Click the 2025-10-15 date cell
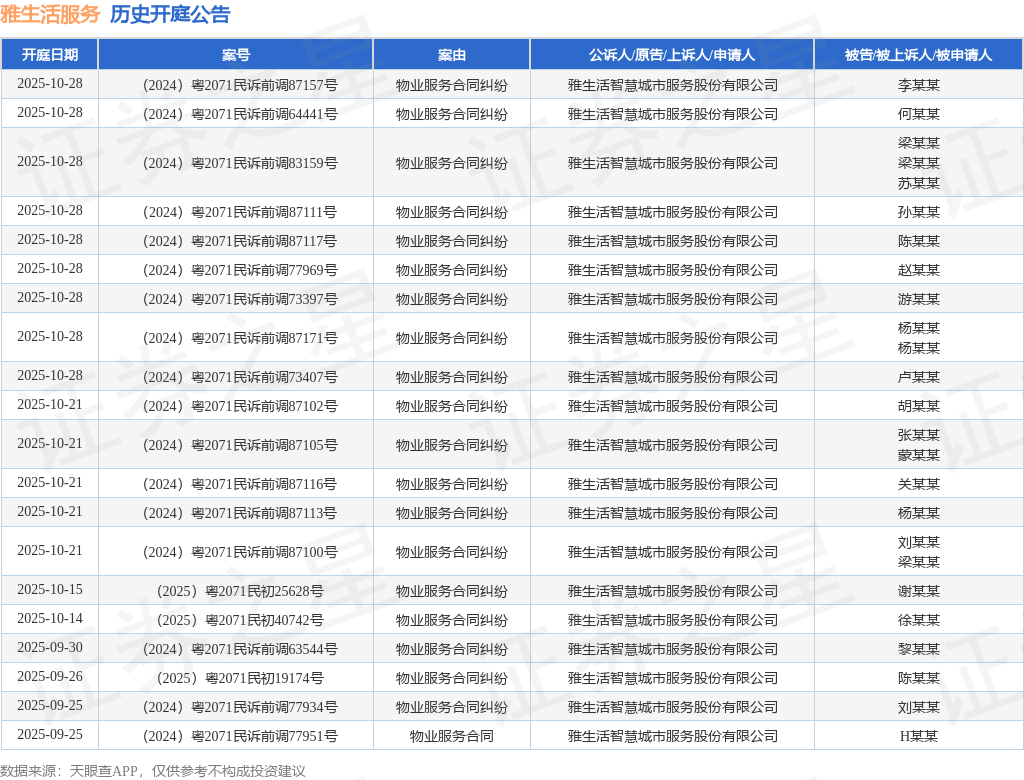 tap(50, 589)
